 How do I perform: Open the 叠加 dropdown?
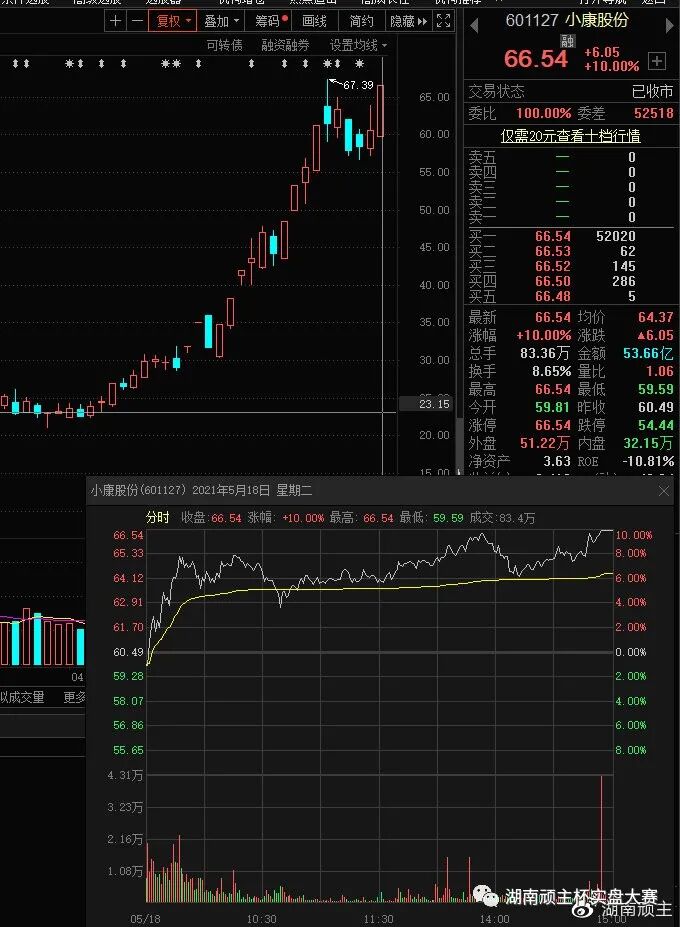[222, 21]
